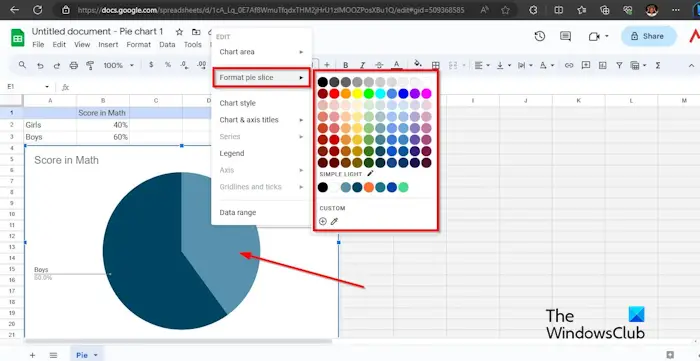Screen dimensions: 700x361
Task: Click the Share button
Action: tap(648, 37)
